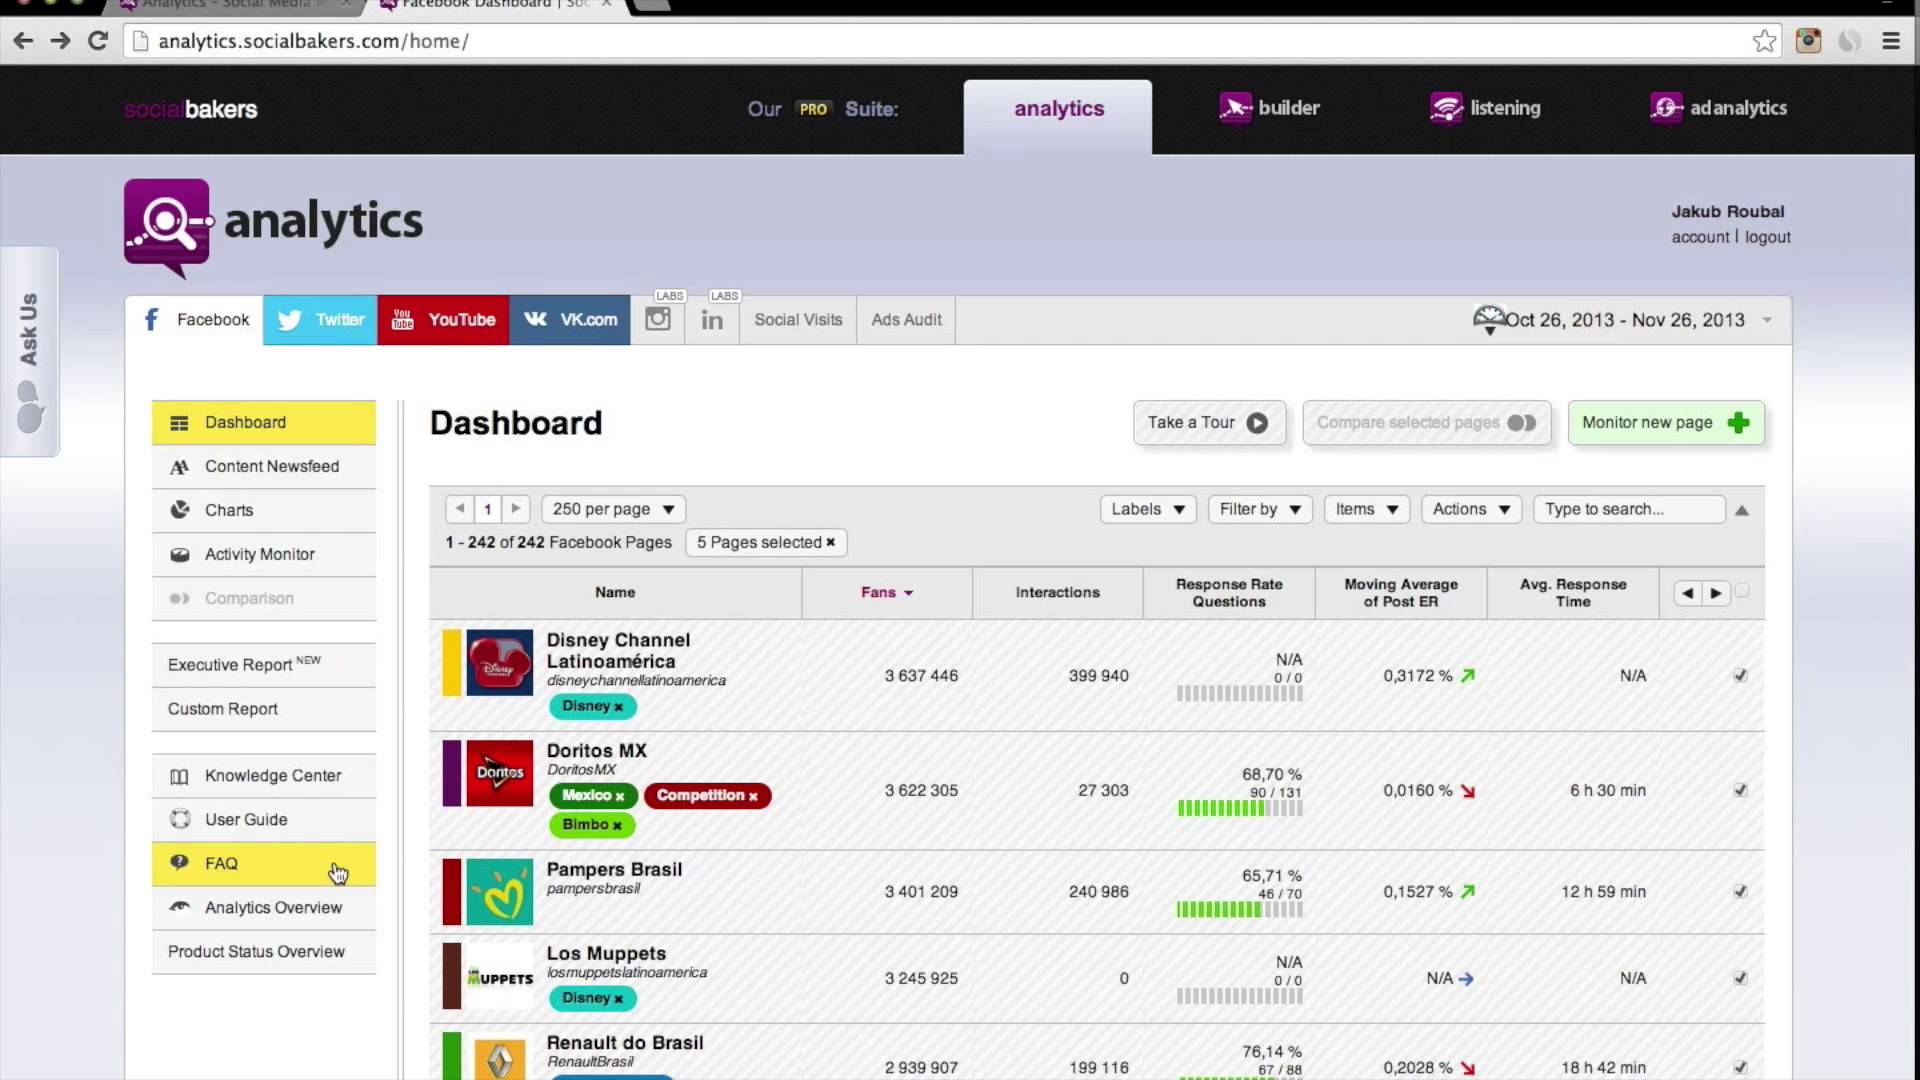Click the analytics magnifier logo

167,228
